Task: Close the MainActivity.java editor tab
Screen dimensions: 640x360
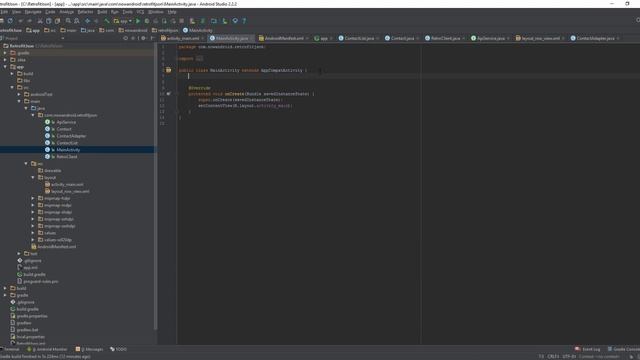Action: tap(251, 38)
